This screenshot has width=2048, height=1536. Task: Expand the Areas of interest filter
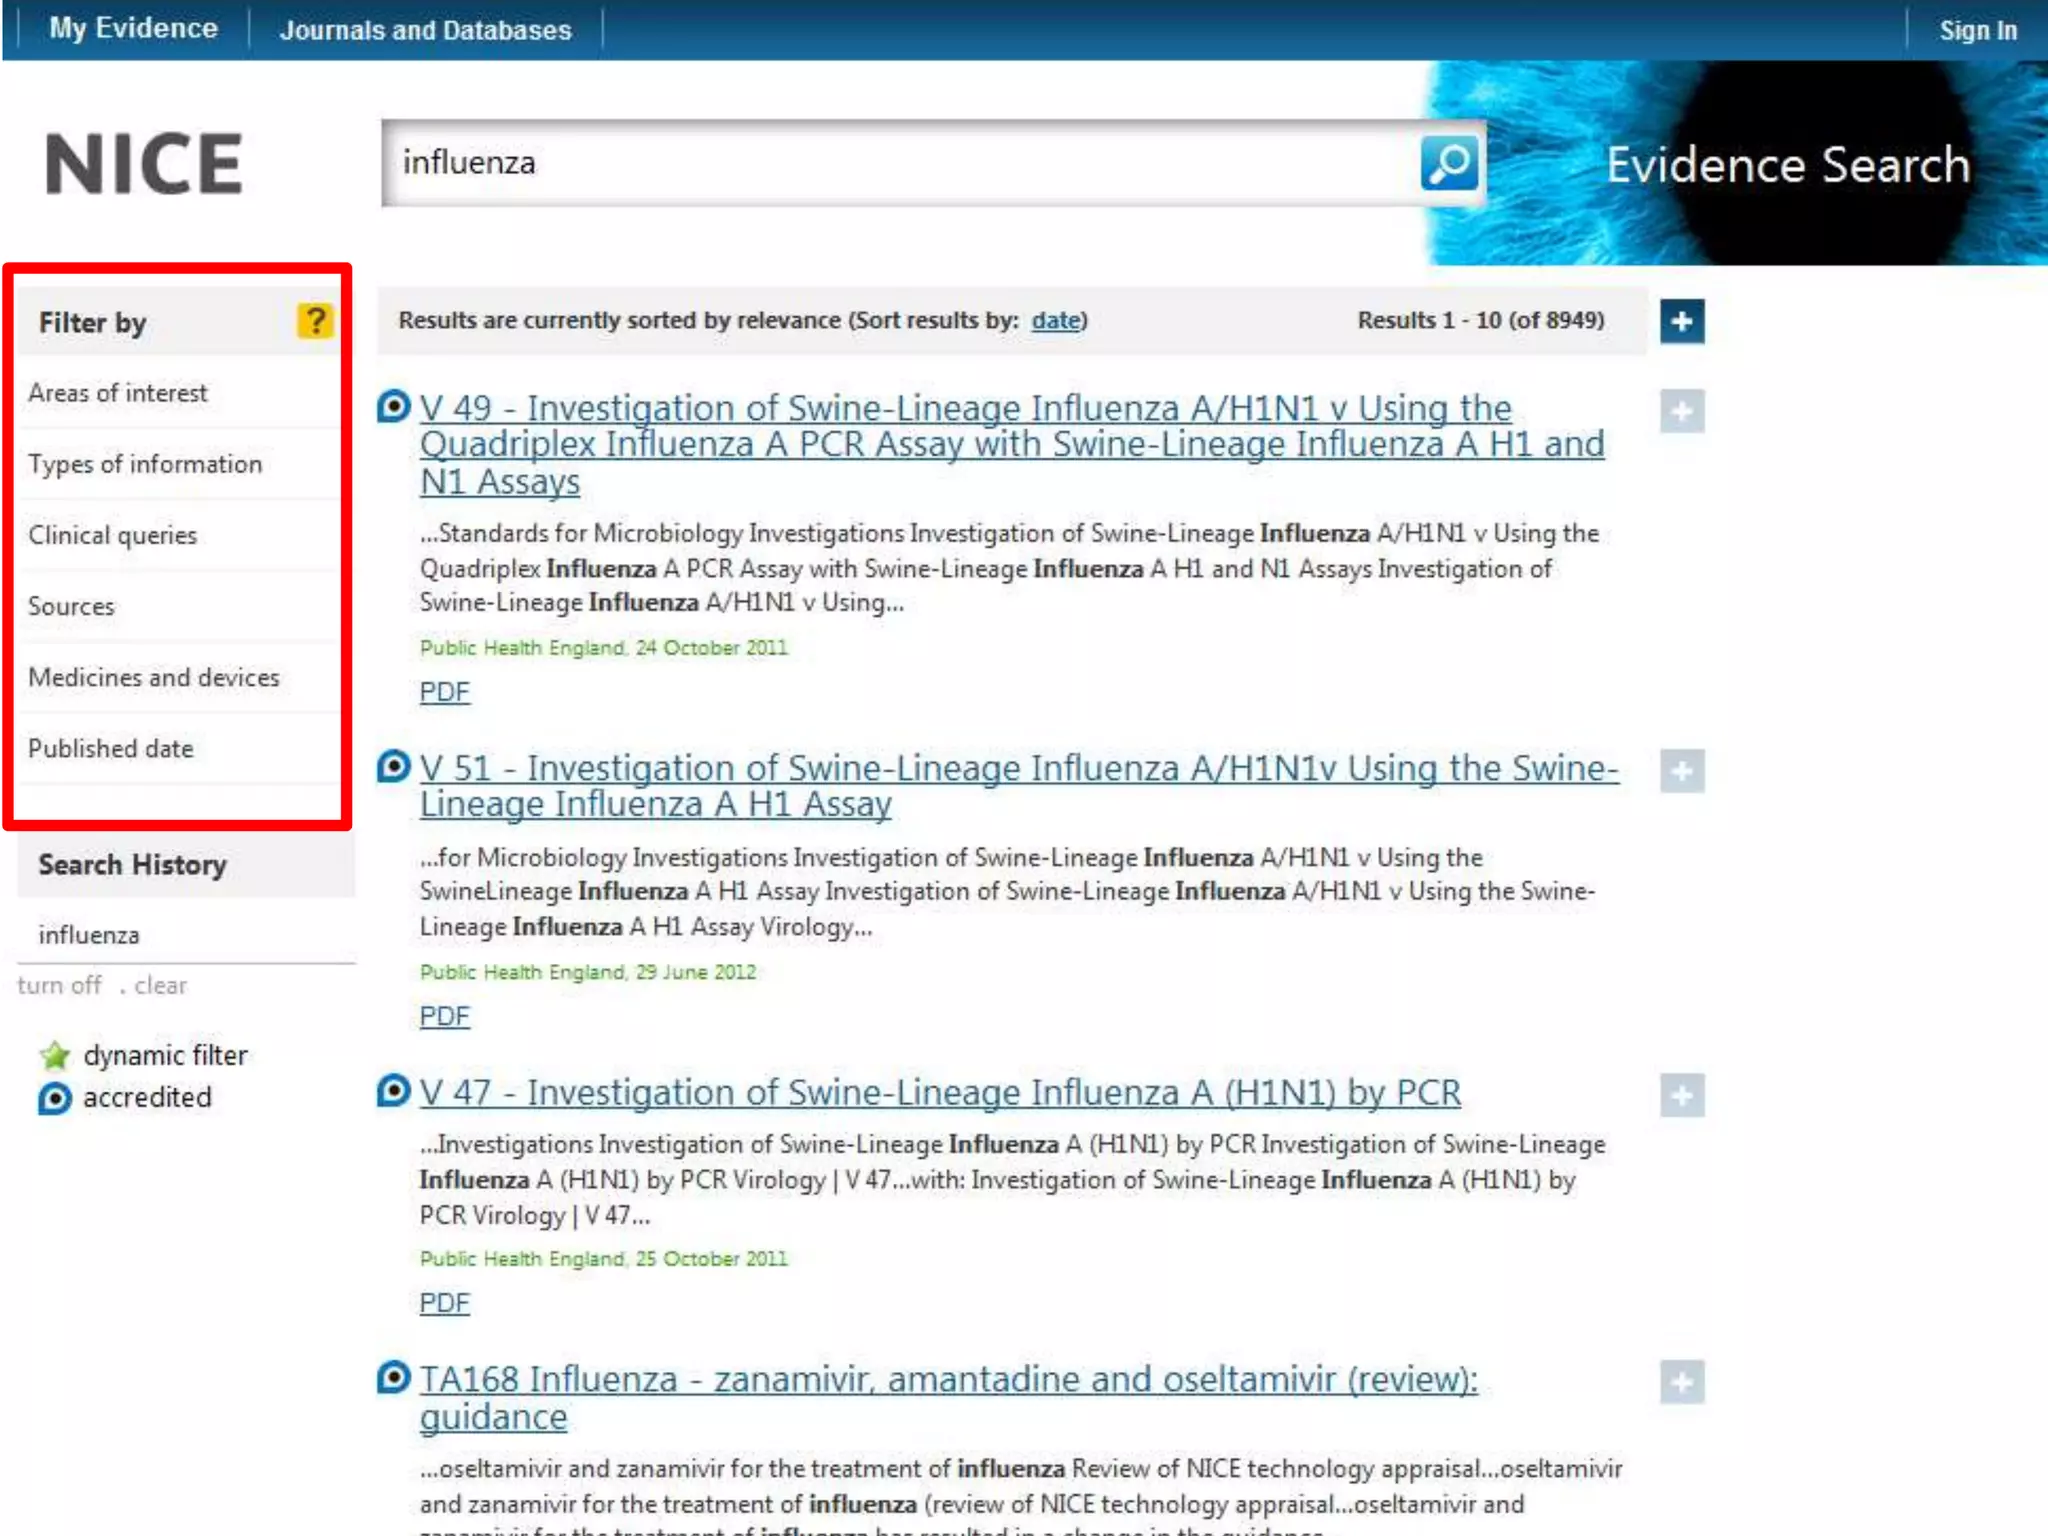point(118,393)
